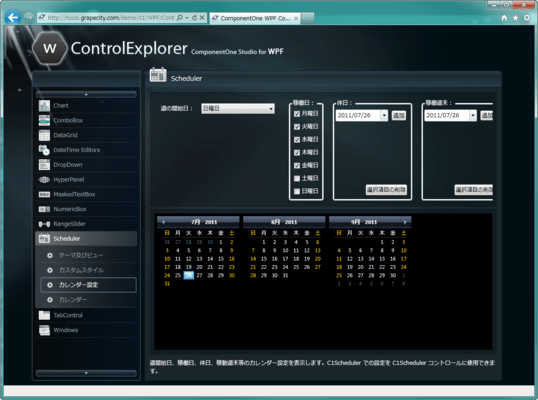Switch to the ComponentOne WPF browser tab

(255, 18)
